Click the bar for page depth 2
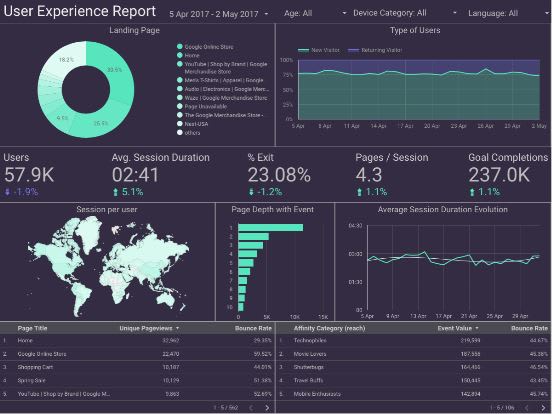 (253, 236)
